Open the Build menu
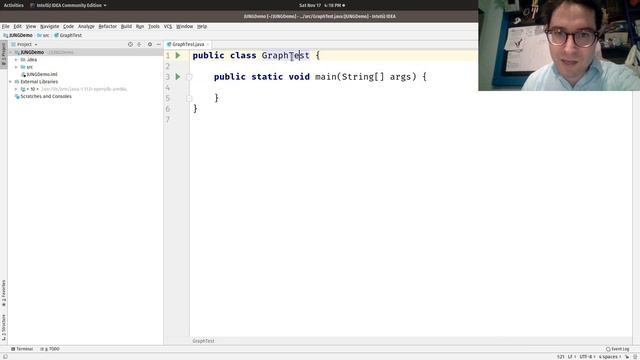 click(126, 26)
